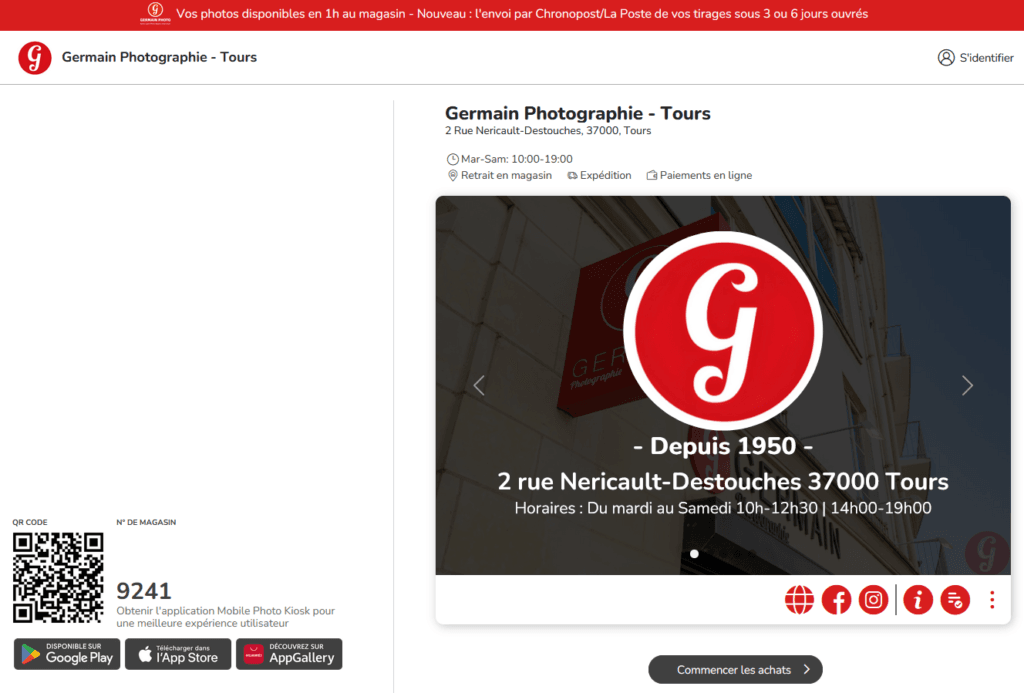Screen dimensions: 1024x693
Task: Click the Expédition label
Action: [605, 175]
